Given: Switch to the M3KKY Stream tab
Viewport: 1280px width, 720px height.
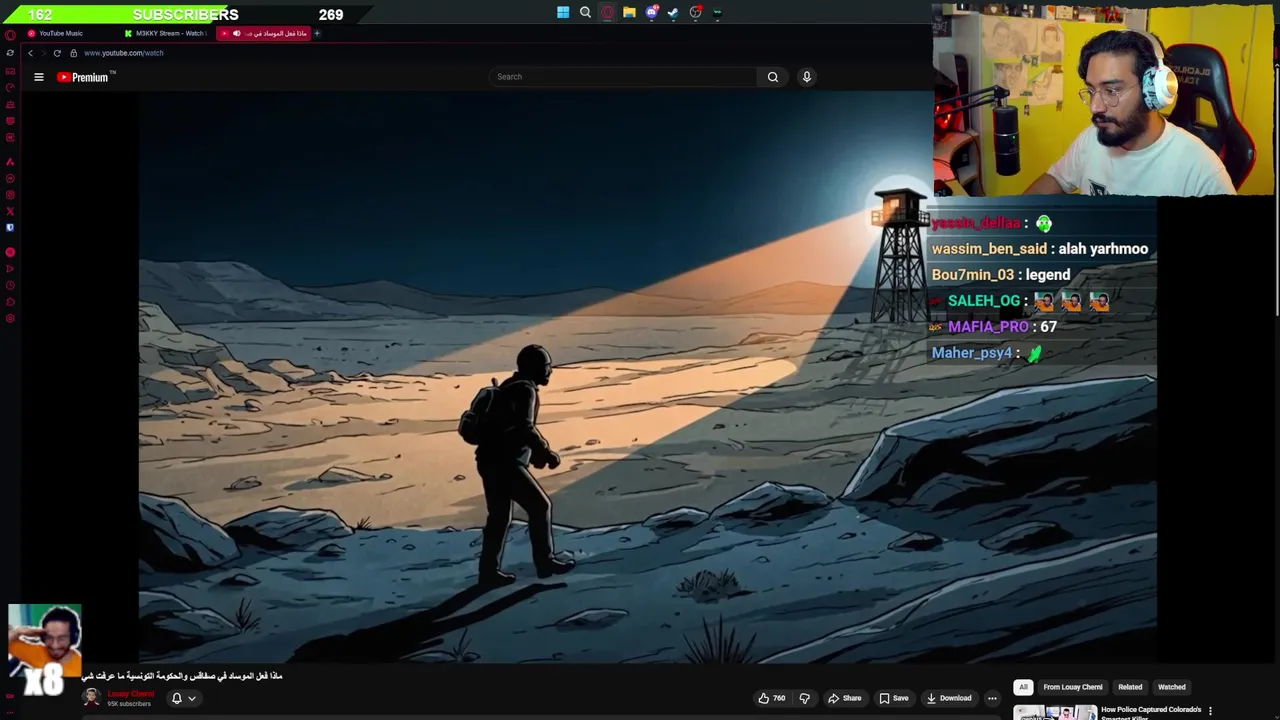Looking at the screenshot, I should (166, 33).
